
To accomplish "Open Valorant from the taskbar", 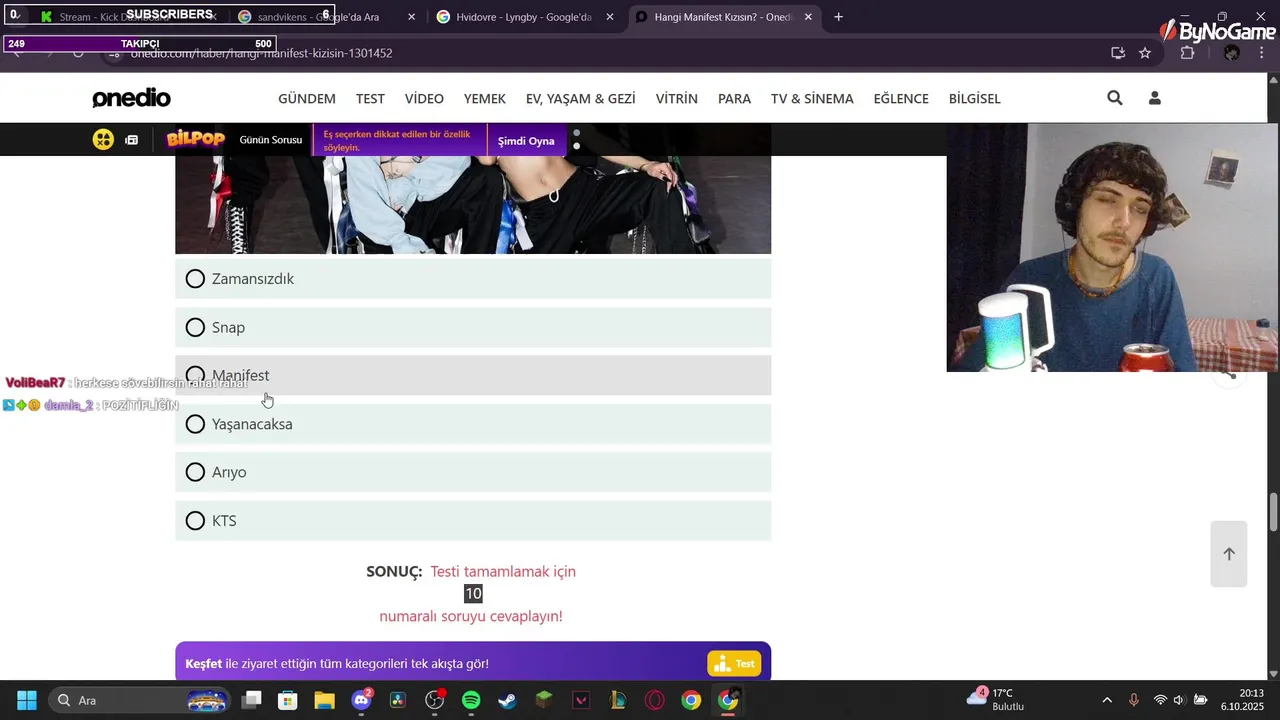I will [581, 700].
